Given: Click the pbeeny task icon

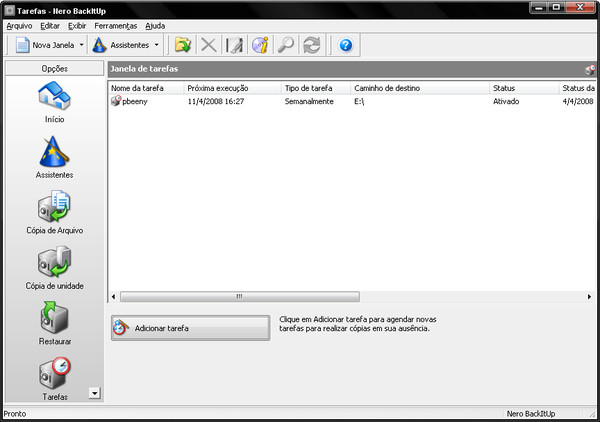Looking at the screenshot, I should click(116, 101).
